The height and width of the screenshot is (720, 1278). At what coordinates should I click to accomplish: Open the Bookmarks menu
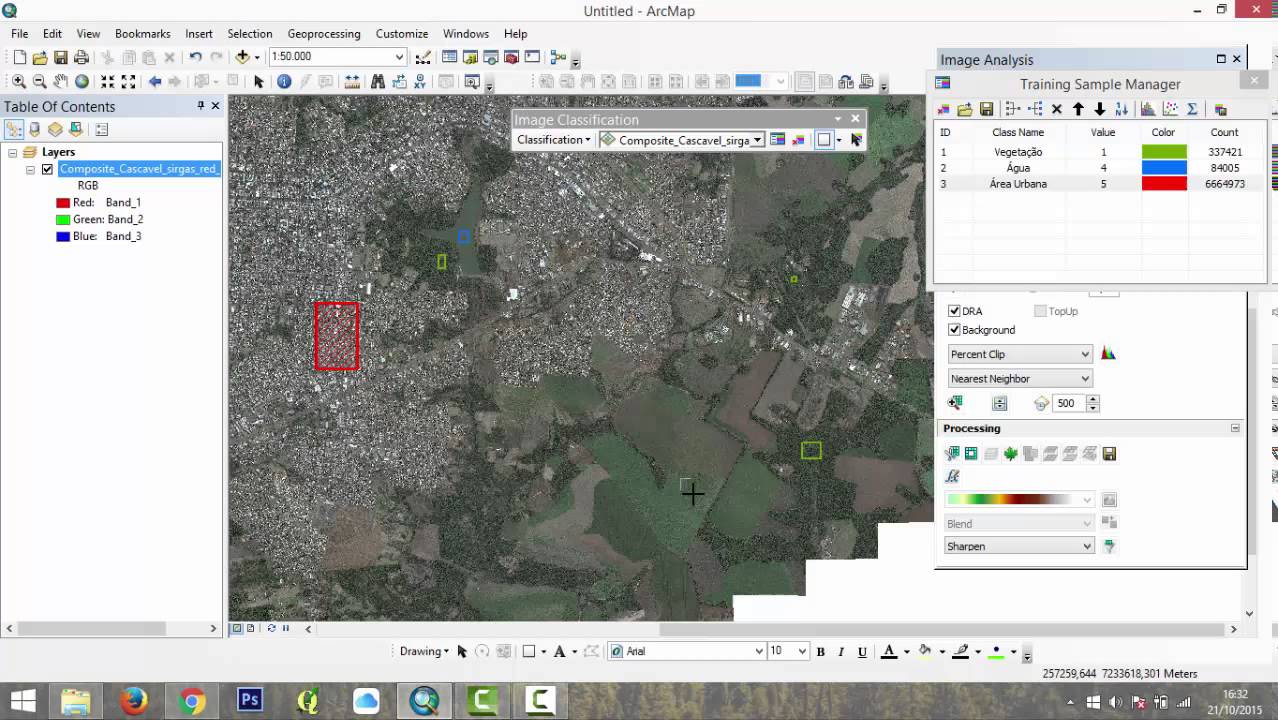pos(143,33)
